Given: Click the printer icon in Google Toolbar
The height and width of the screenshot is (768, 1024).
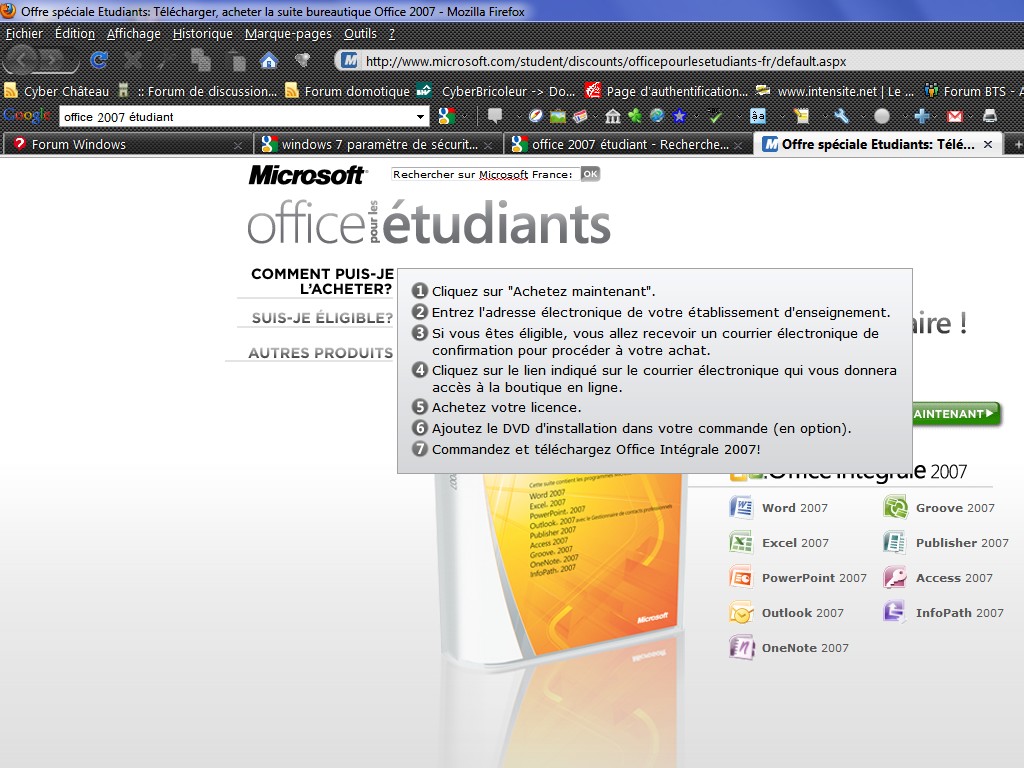Looking at the screenshot, I should pyautogui.click(x=989, y=116).
